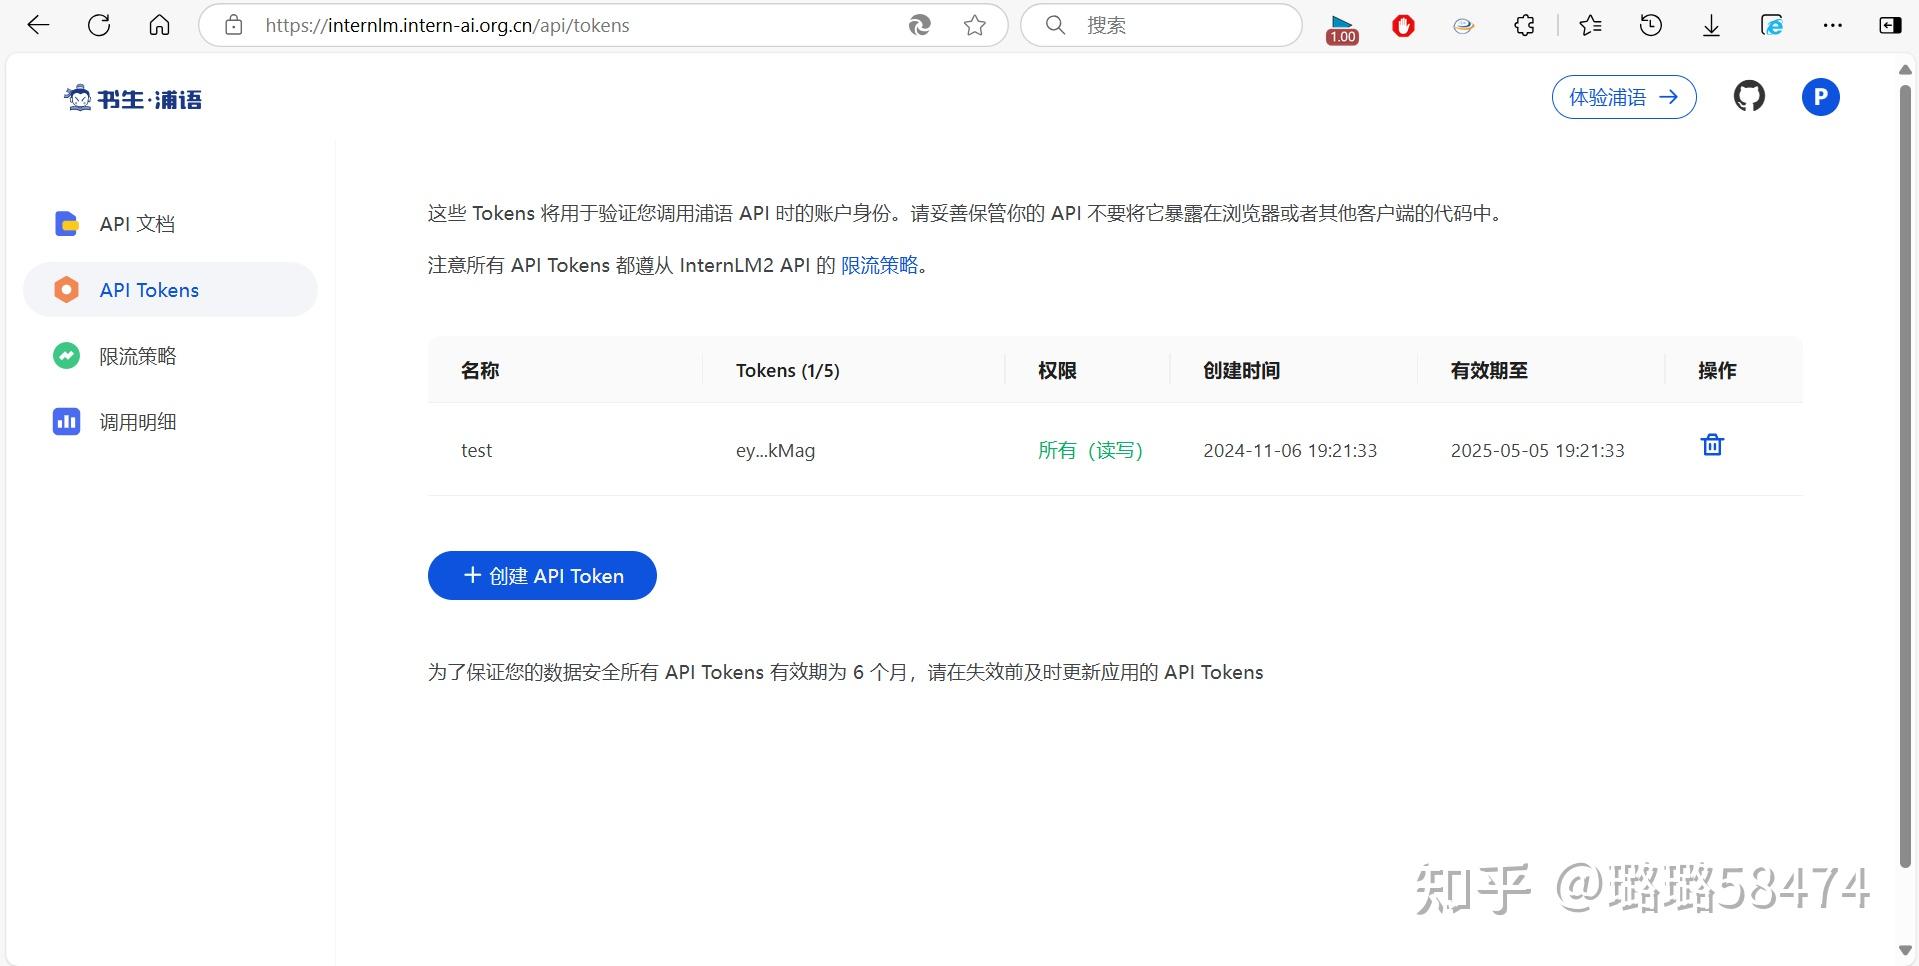Open browsing history
Image resolution: width=1919 pixels, height=966 pixels.
(x=1651, y=25)
